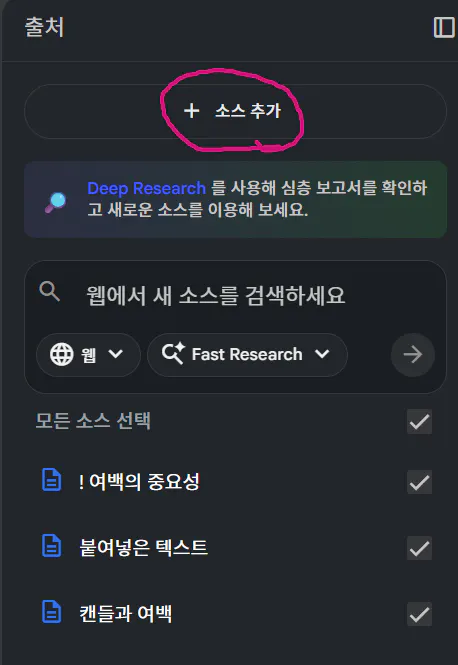Toggle the 모든 소스 선택 checkbox

point(419,422)
